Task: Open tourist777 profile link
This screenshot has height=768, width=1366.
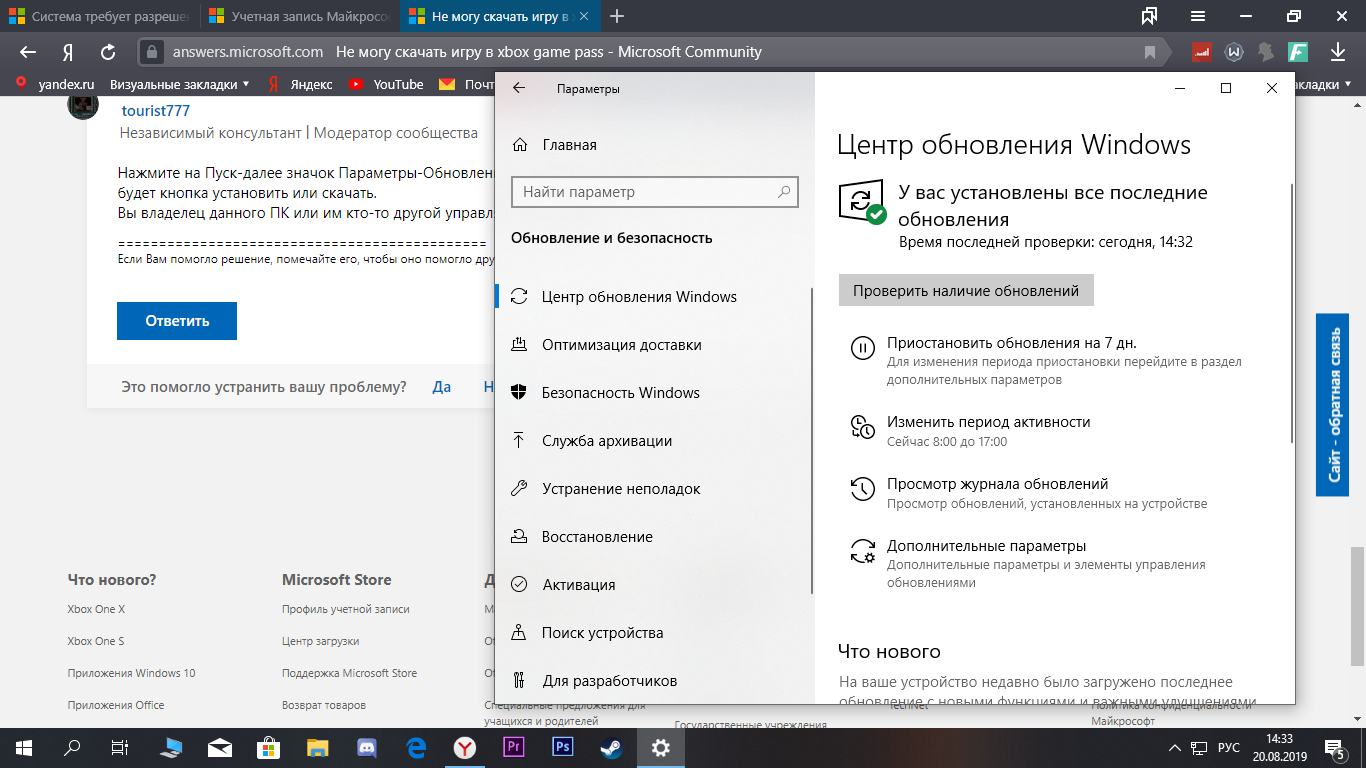Action: 155,110
